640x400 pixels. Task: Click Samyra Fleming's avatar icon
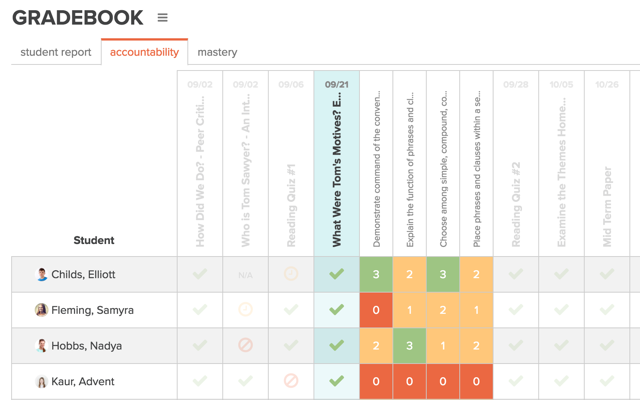pyautogui.click(x=42, y=310)
